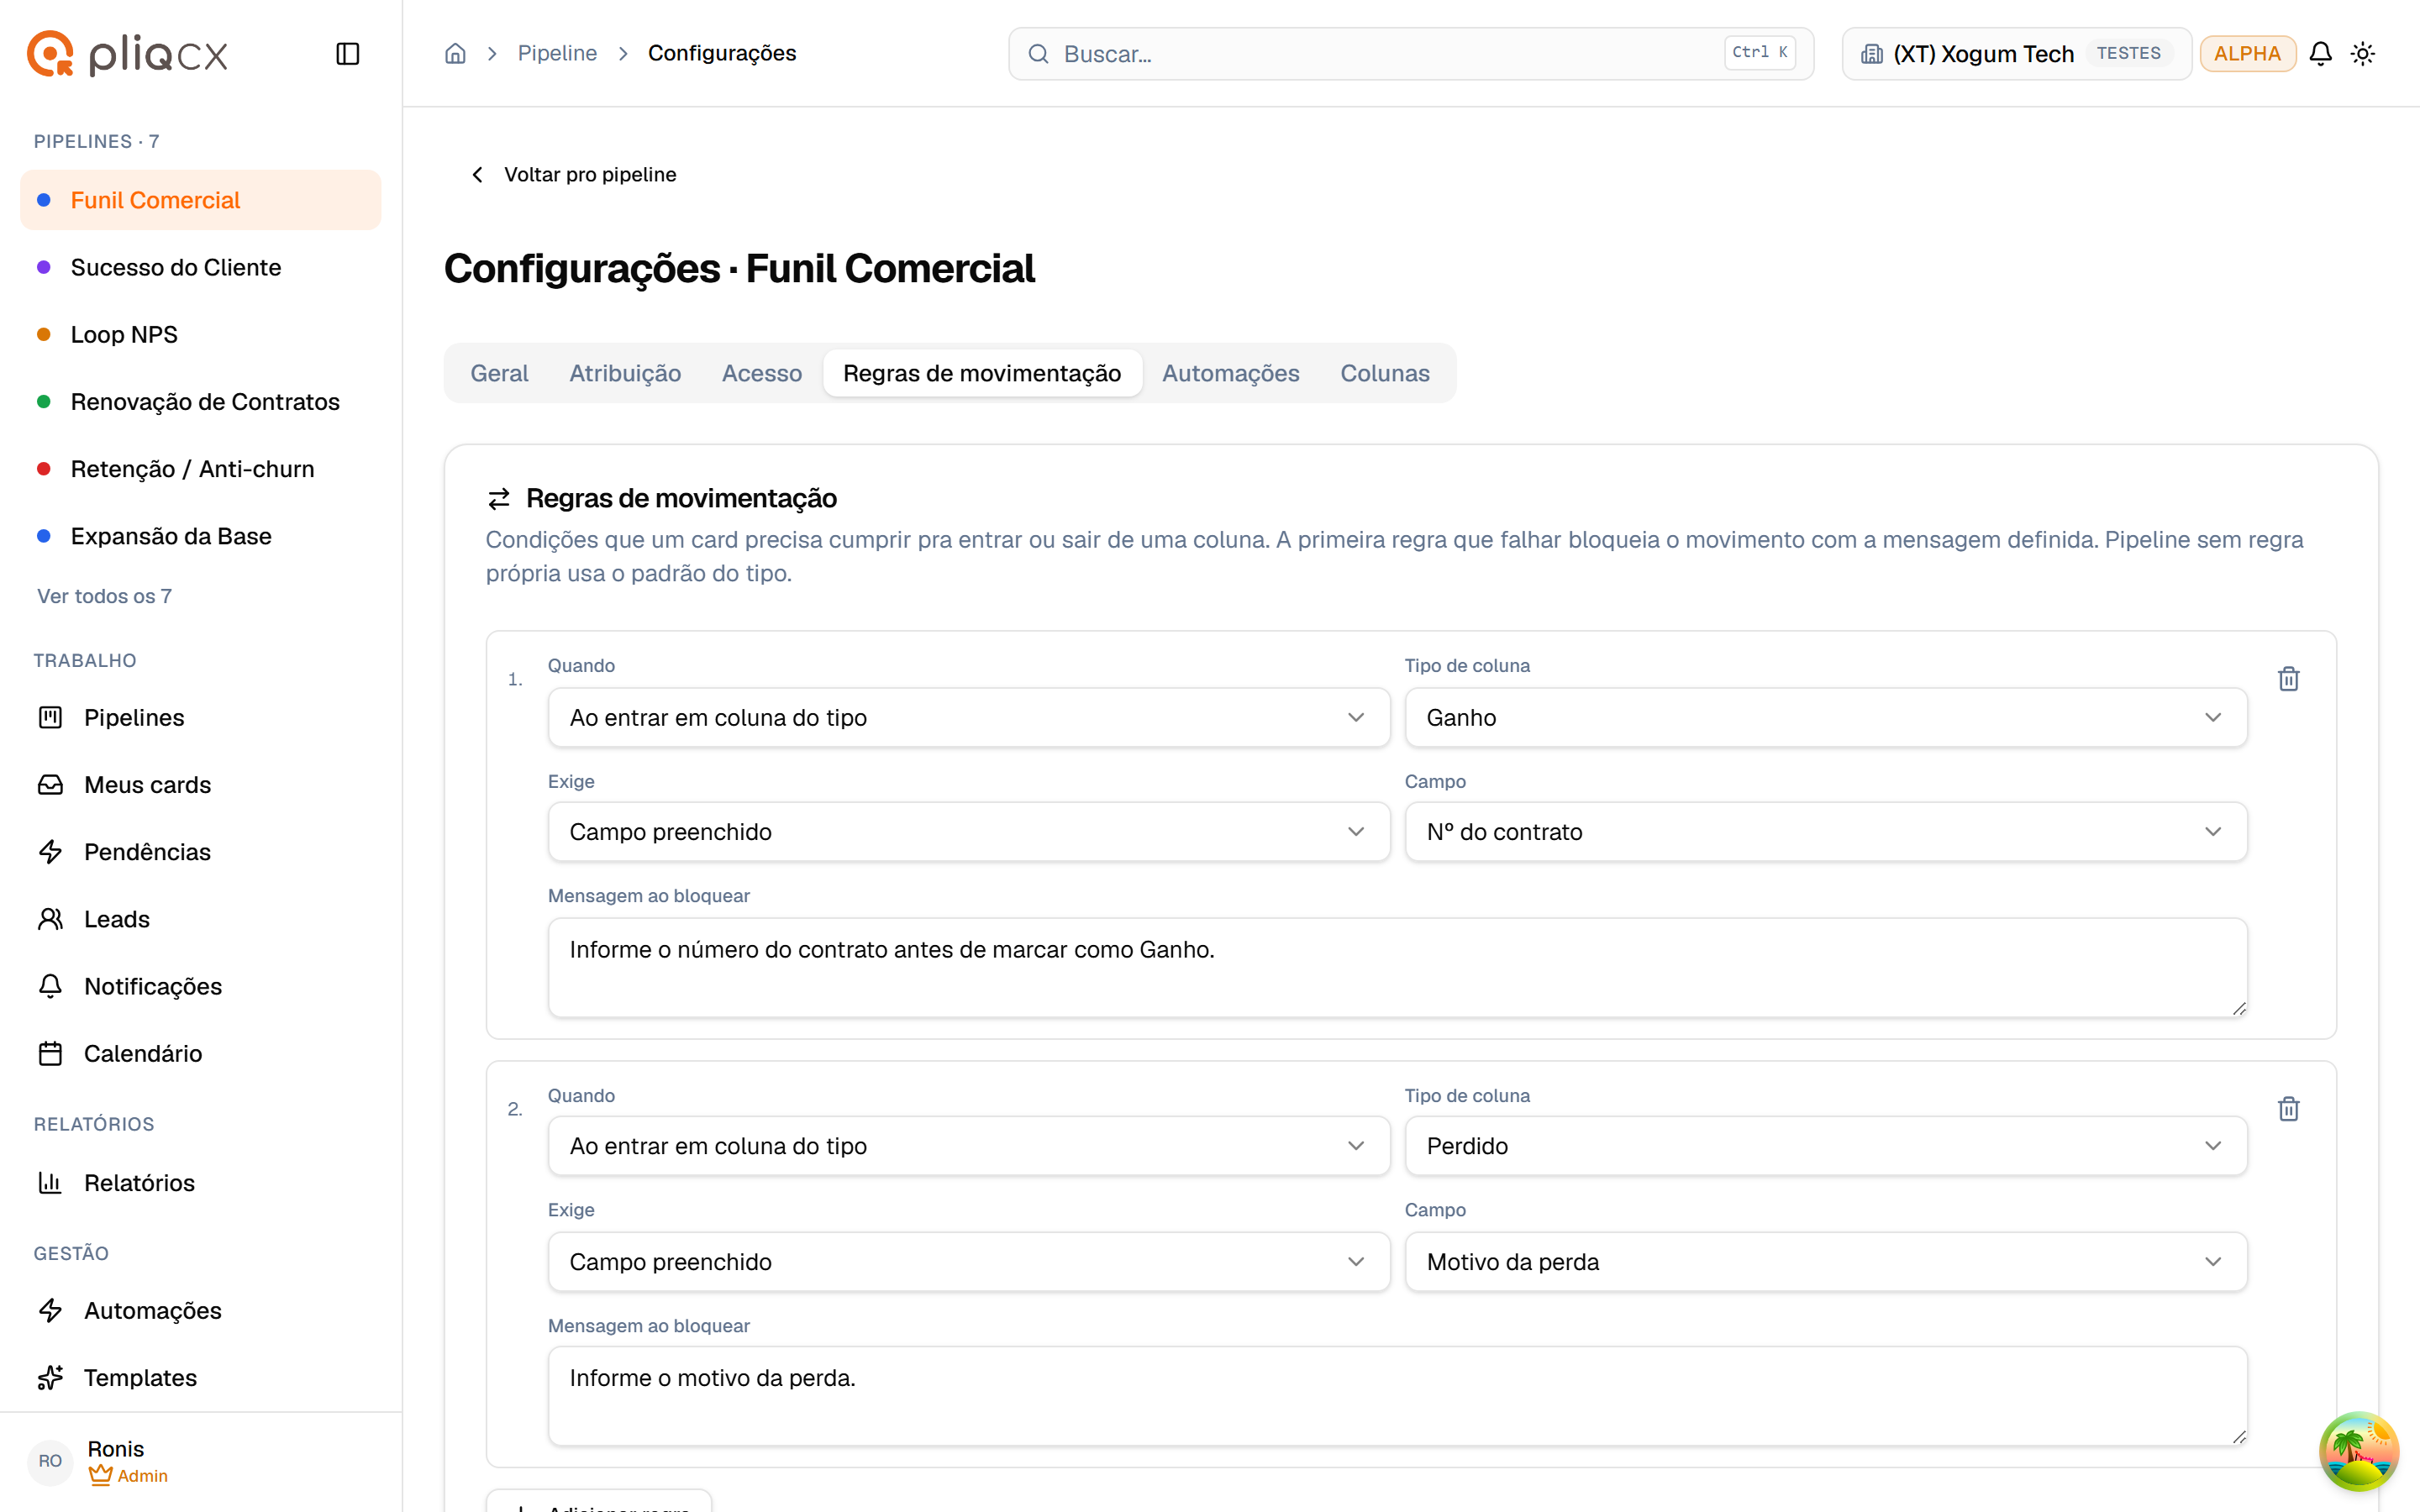Click the Ganho block message textarea
The width and height of the screenshot is (2420, 1512).
1397,967
